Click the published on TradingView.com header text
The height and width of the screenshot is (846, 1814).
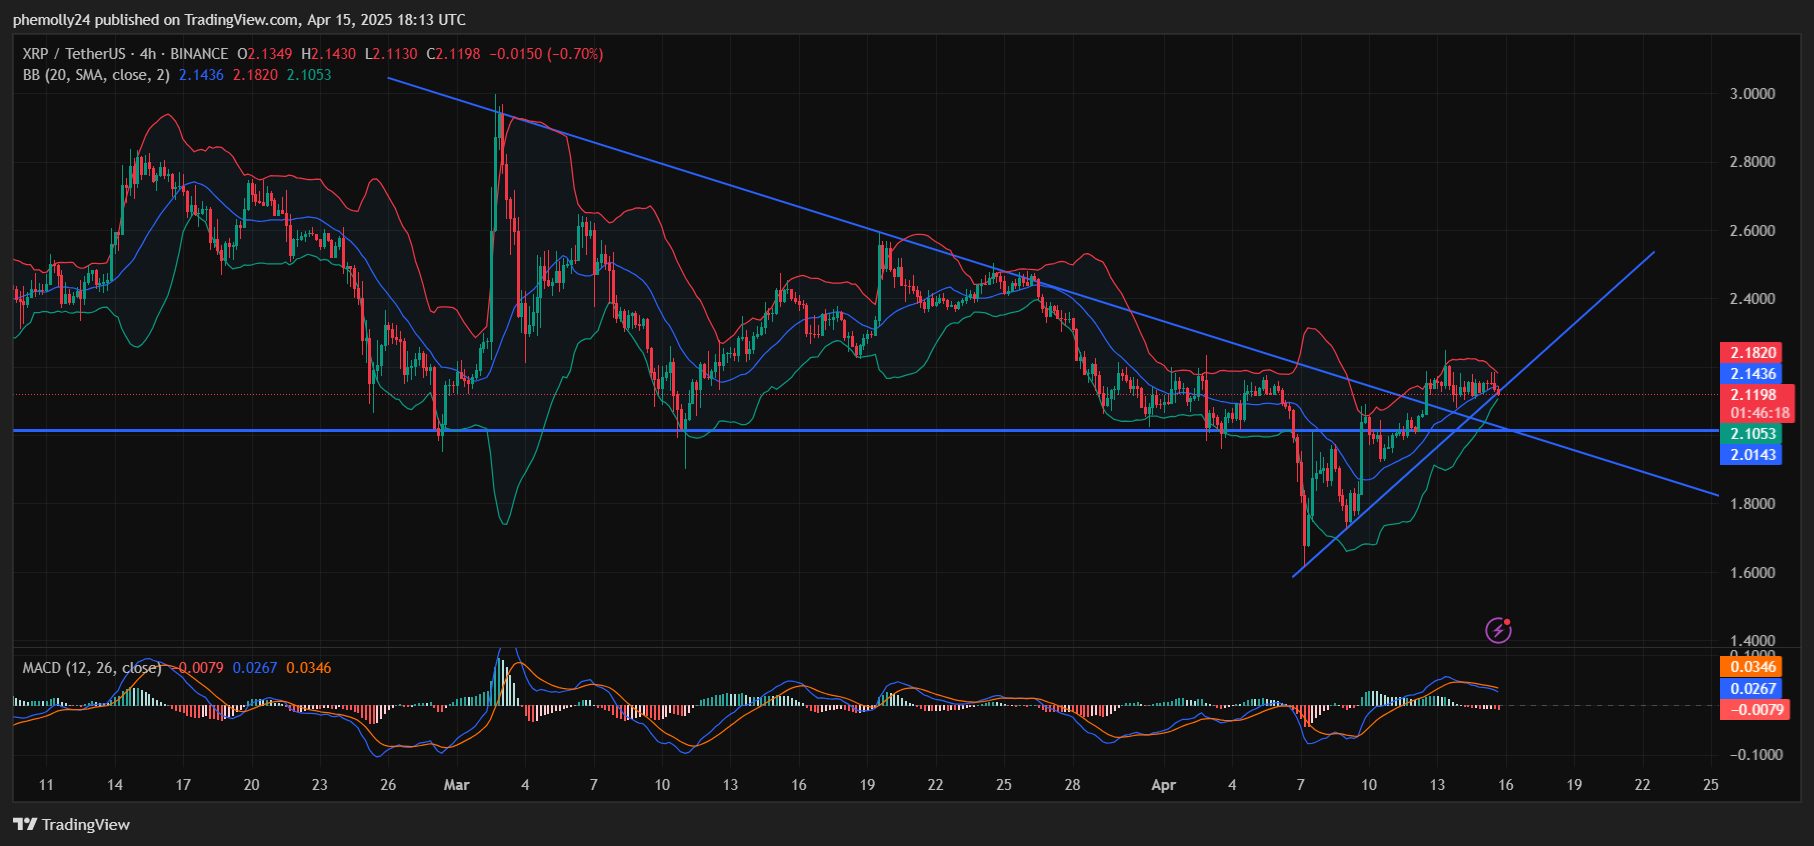pyautogui.click(x=239, y=20)
